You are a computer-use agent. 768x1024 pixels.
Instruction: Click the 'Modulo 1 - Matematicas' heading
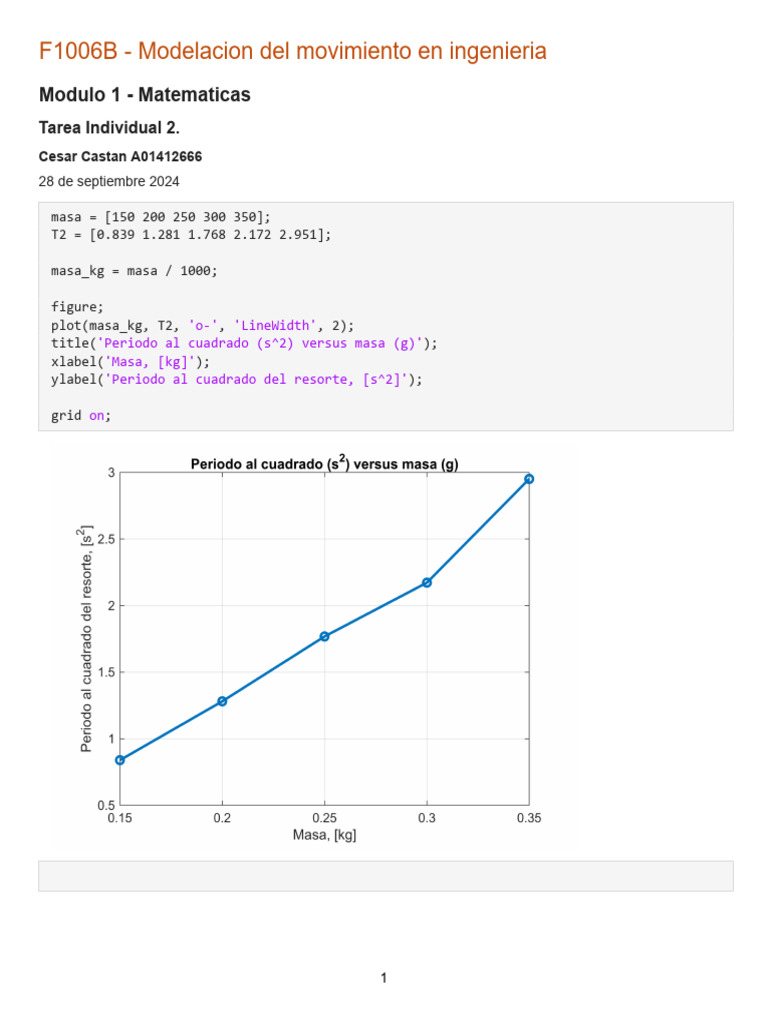(144, 95)
